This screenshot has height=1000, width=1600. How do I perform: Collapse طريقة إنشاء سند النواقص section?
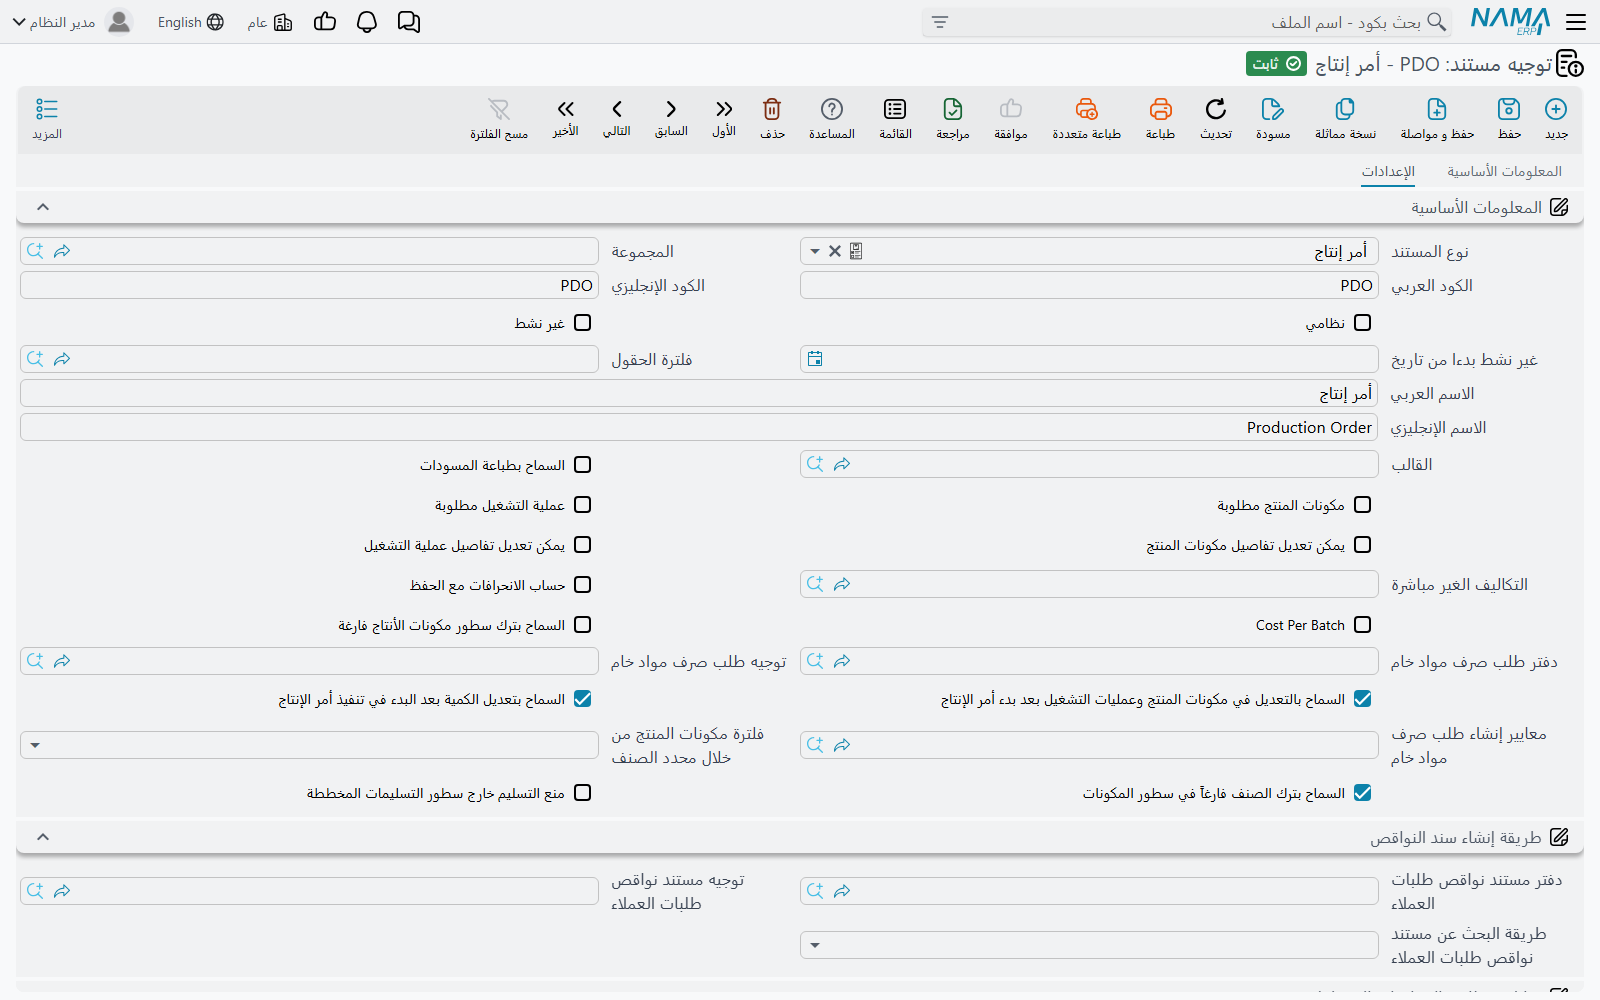43,837
